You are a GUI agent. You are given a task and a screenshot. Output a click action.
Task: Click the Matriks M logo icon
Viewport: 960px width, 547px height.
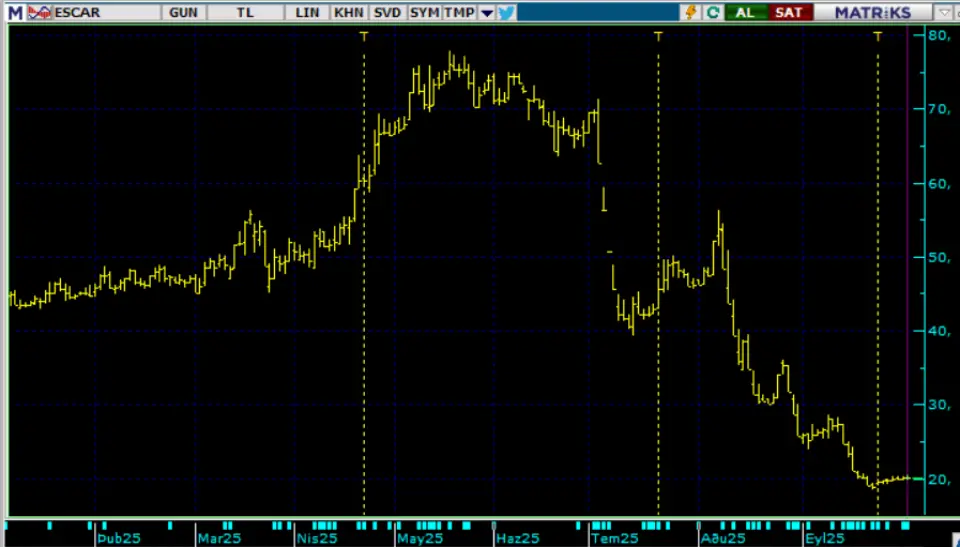(x=14, y=12)
